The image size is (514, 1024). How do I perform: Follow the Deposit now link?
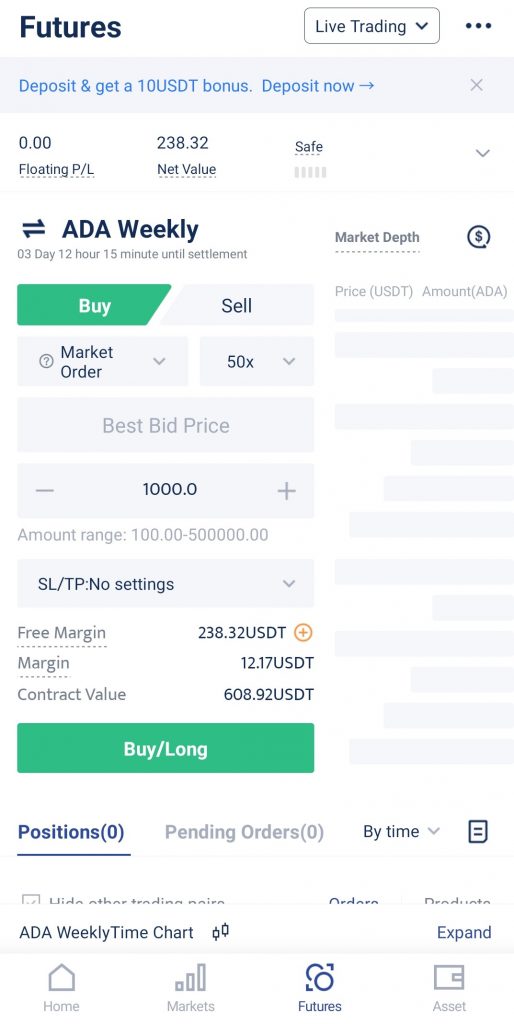click(x=318, y=86)
